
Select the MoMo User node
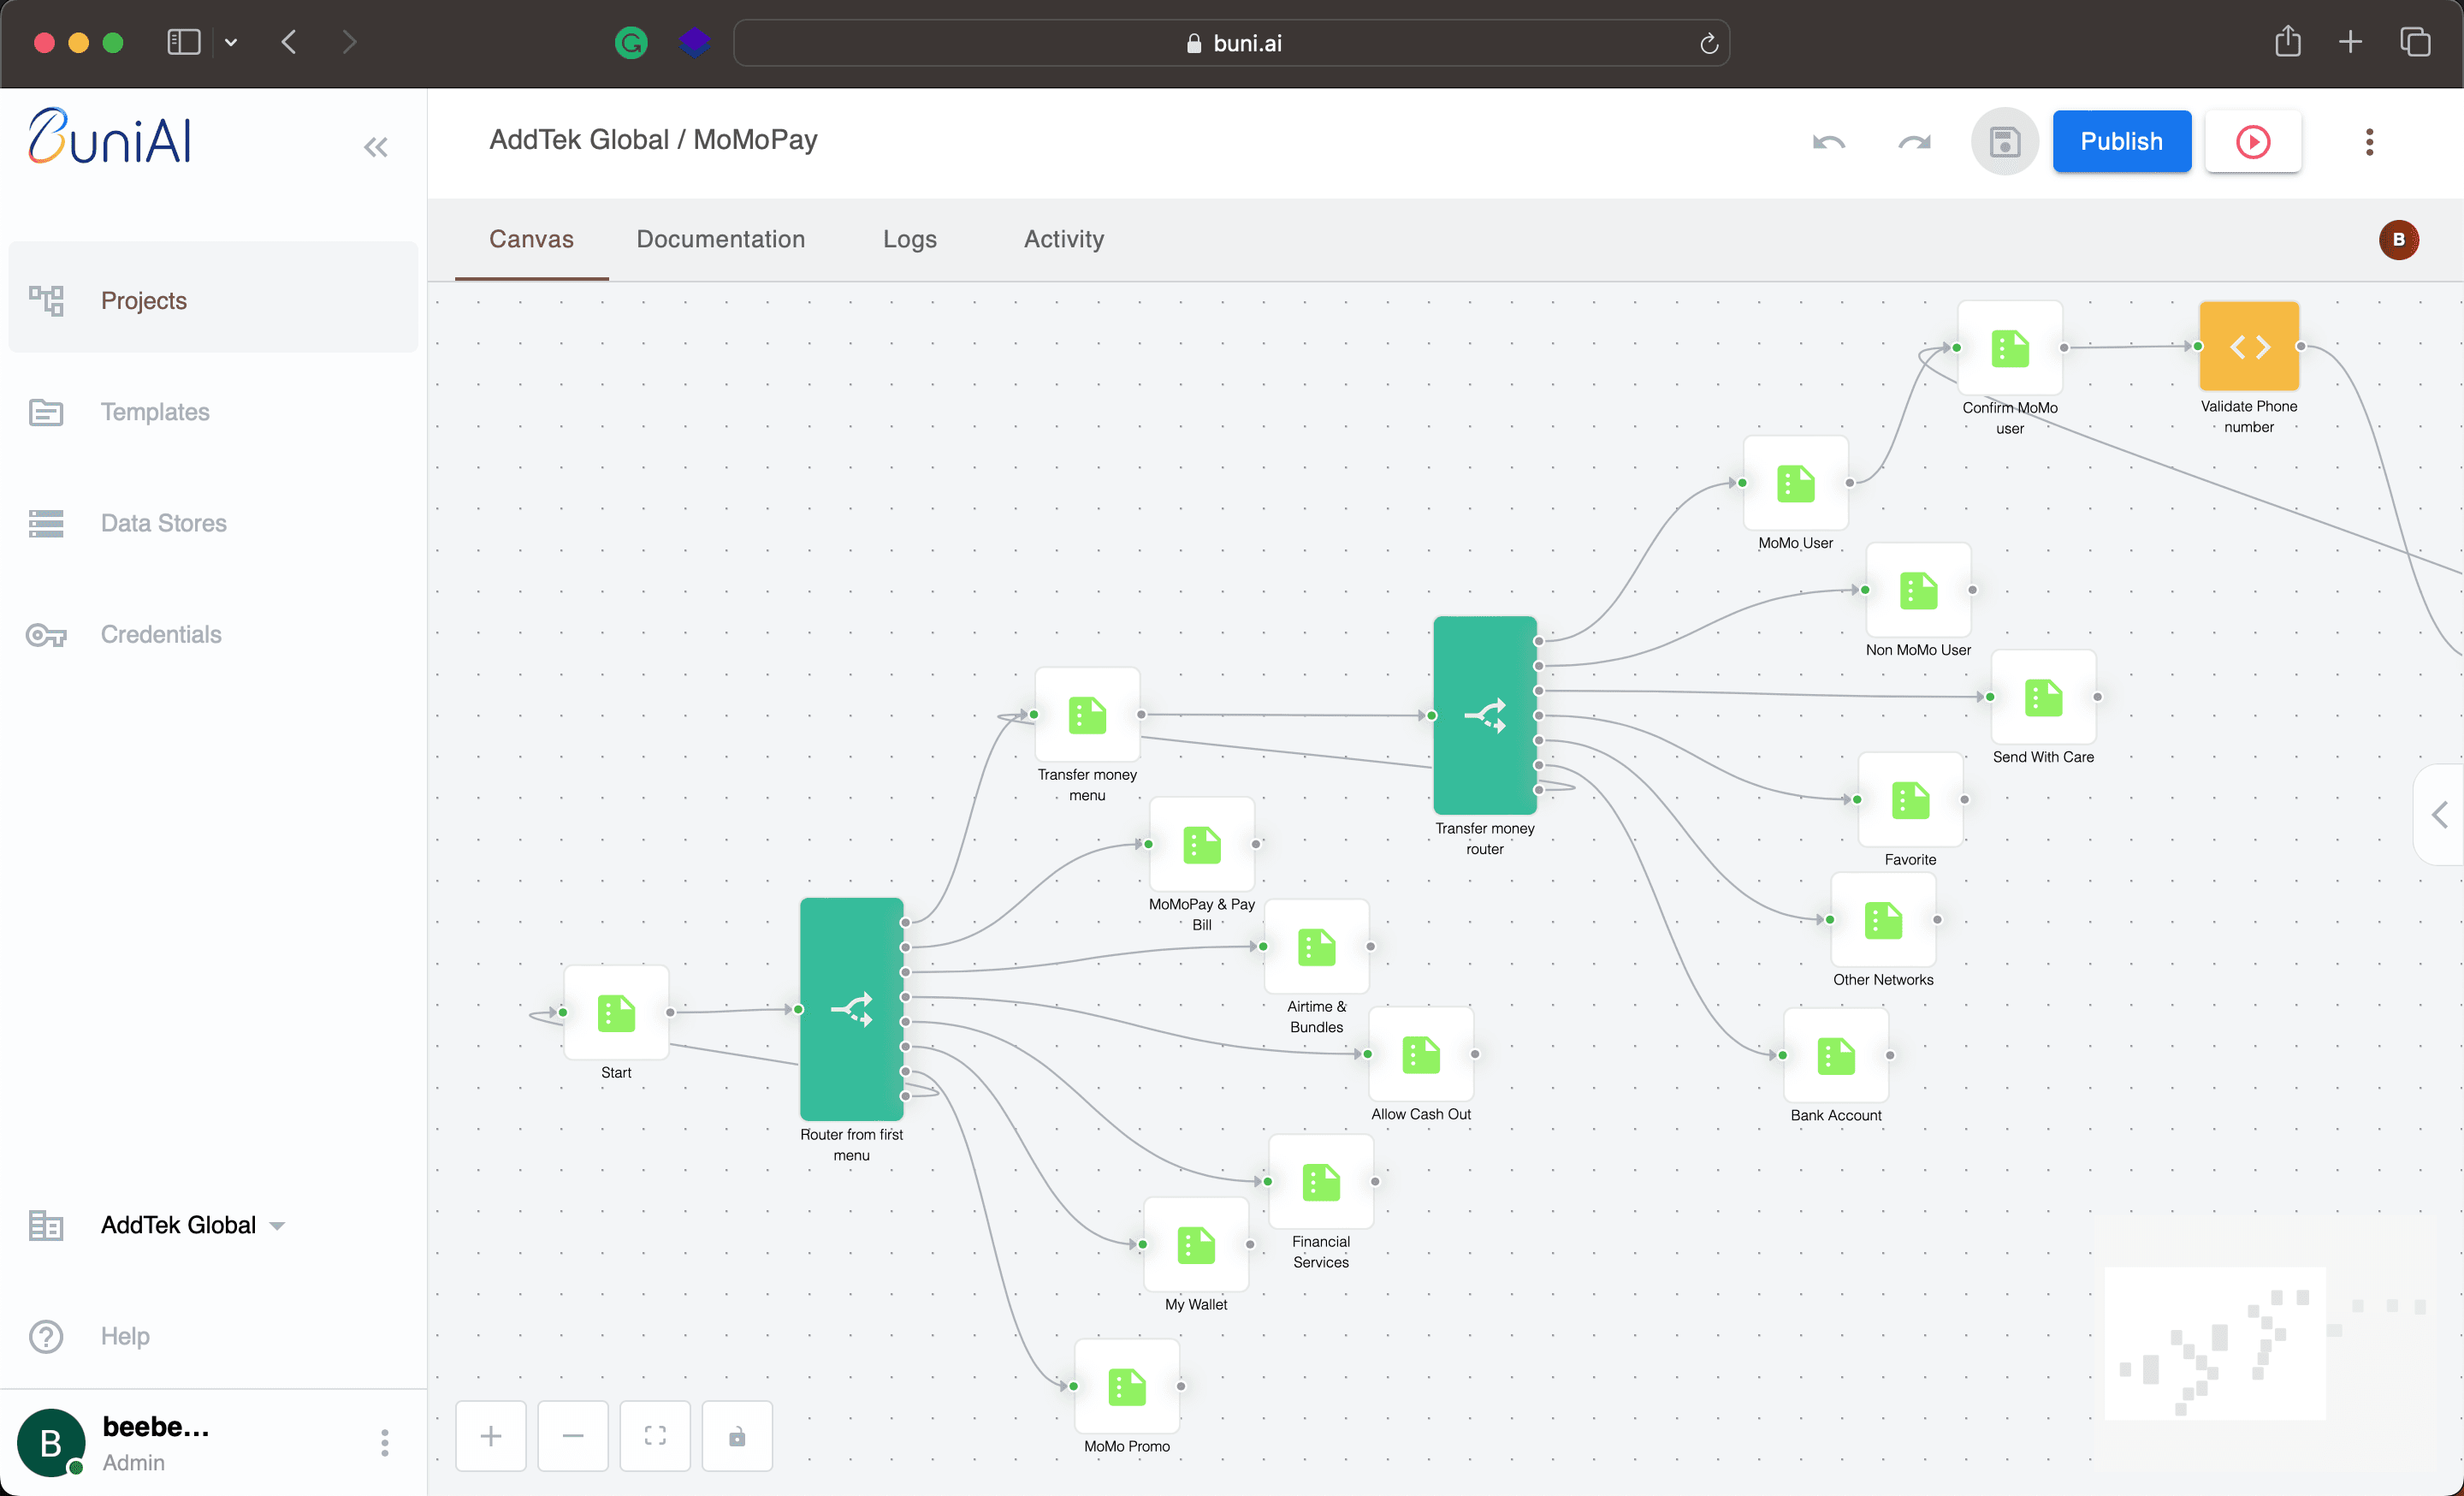pos(1796,483)
